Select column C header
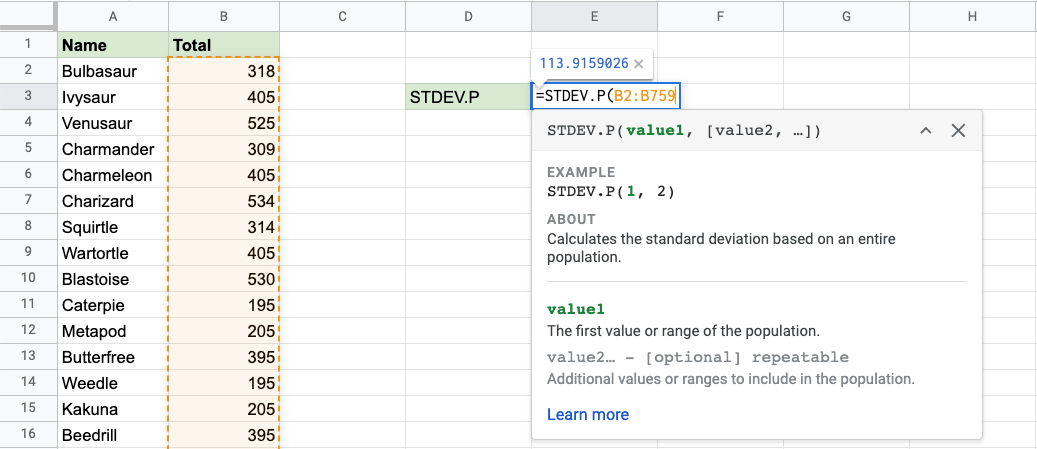 (x=342, y=16)
